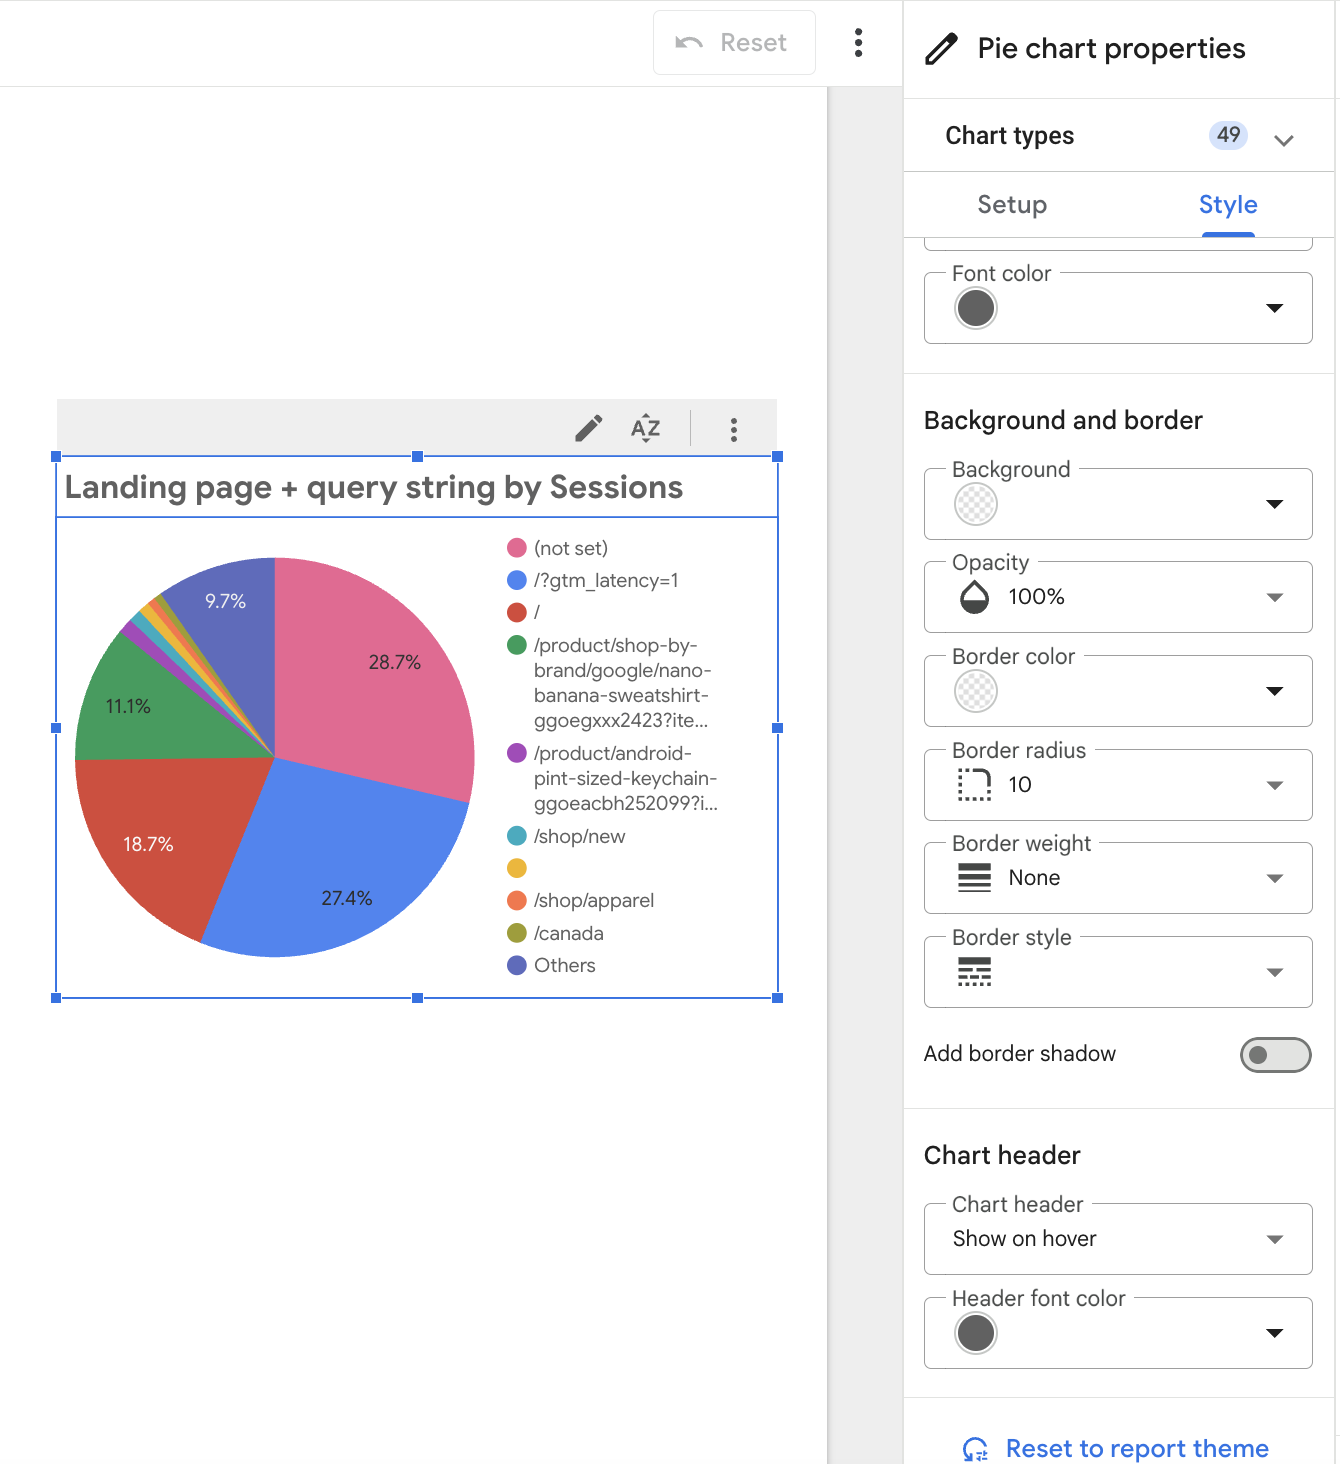The image size is (1340, 1464).
Task: Click the nano-banana-sweatshirt legend entry
Action: [623, 683]
